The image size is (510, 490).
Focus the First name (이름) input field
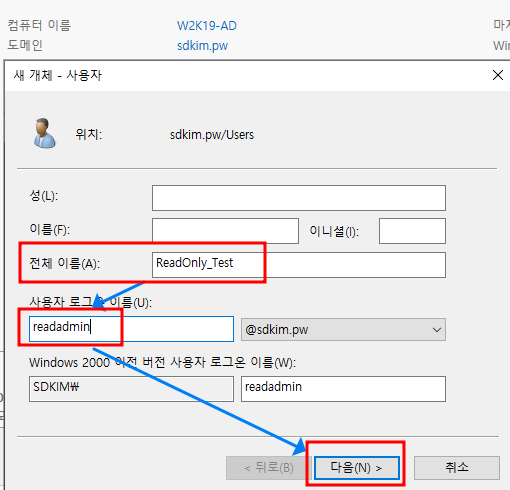[x=225, y=231]
